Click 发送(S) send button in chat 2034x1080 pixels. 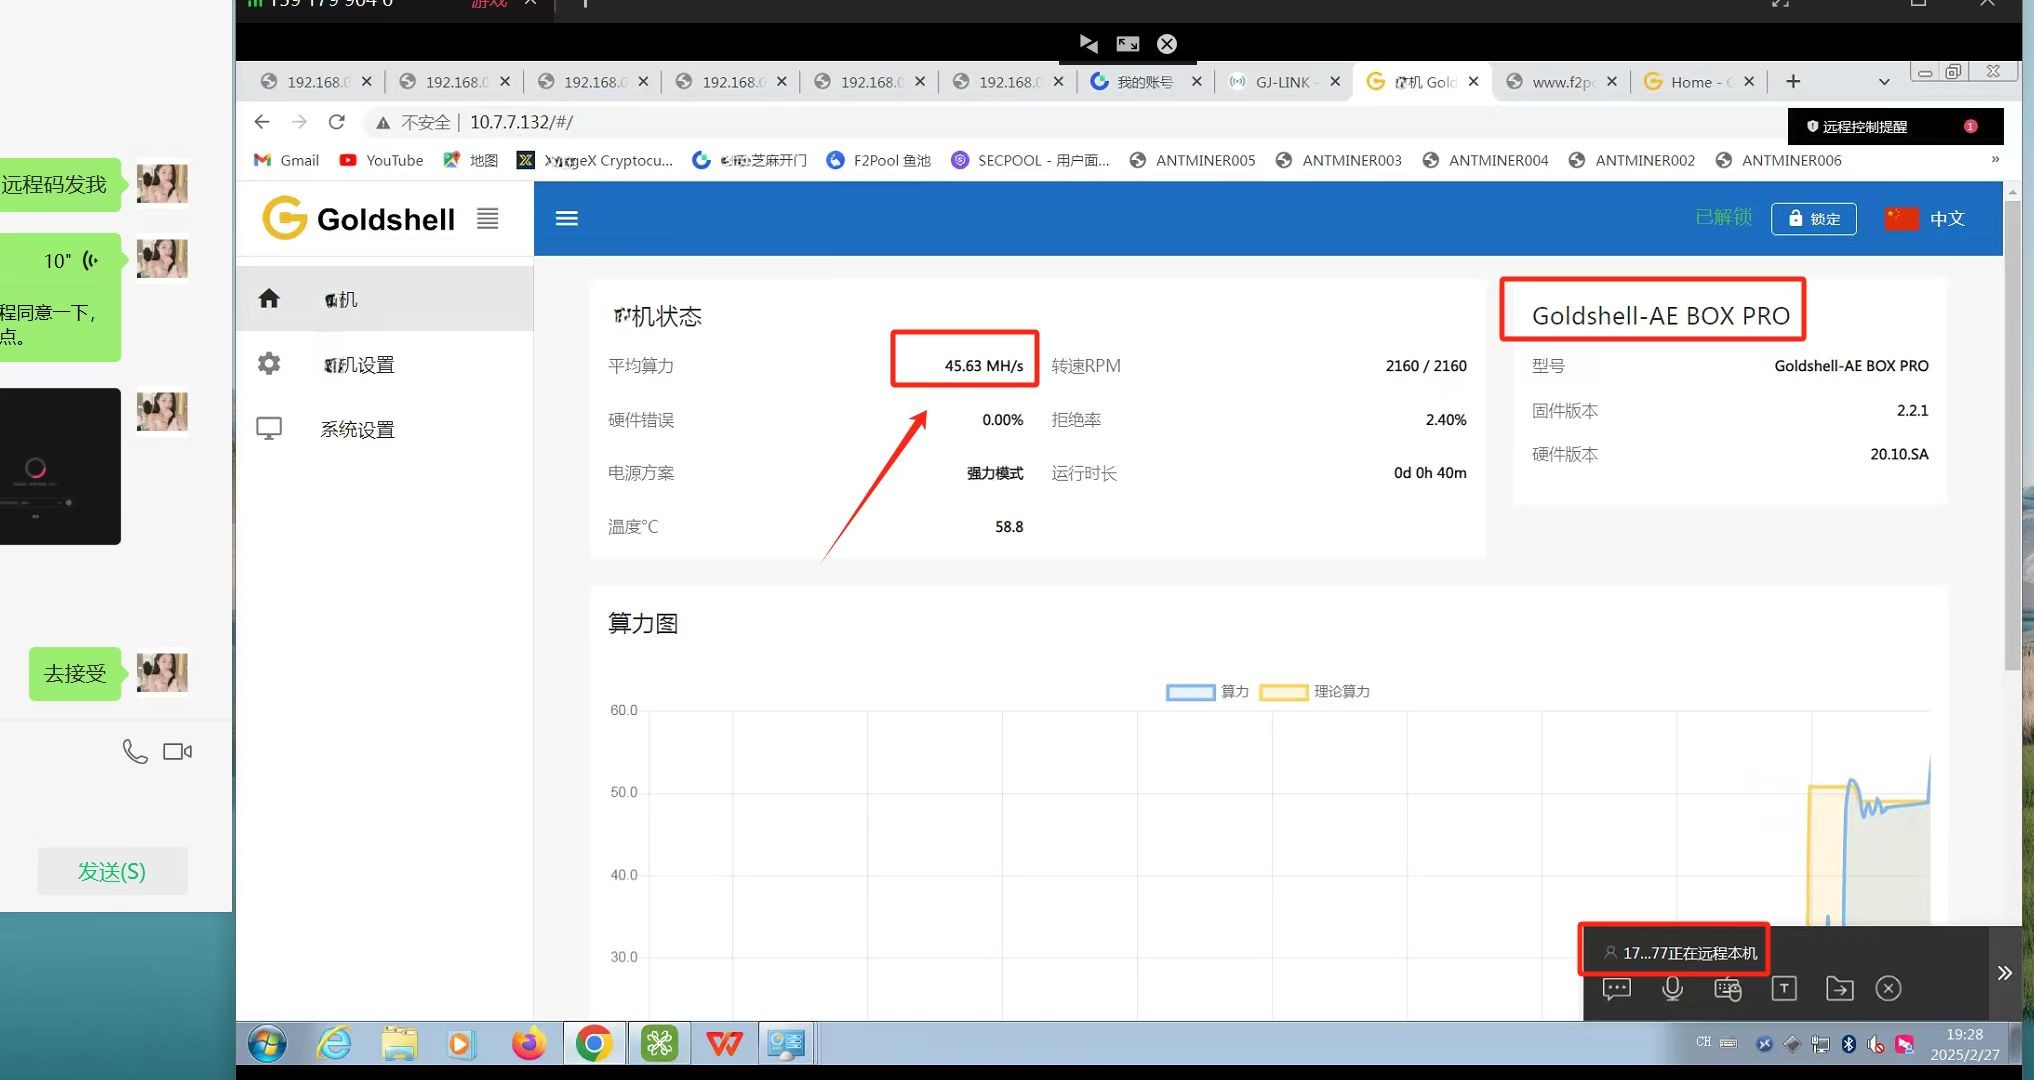[112, 871]
